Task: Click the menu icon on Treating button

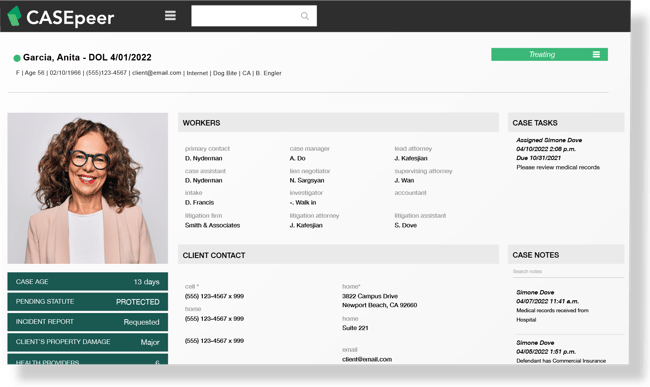Action: (x=596, y=54)
